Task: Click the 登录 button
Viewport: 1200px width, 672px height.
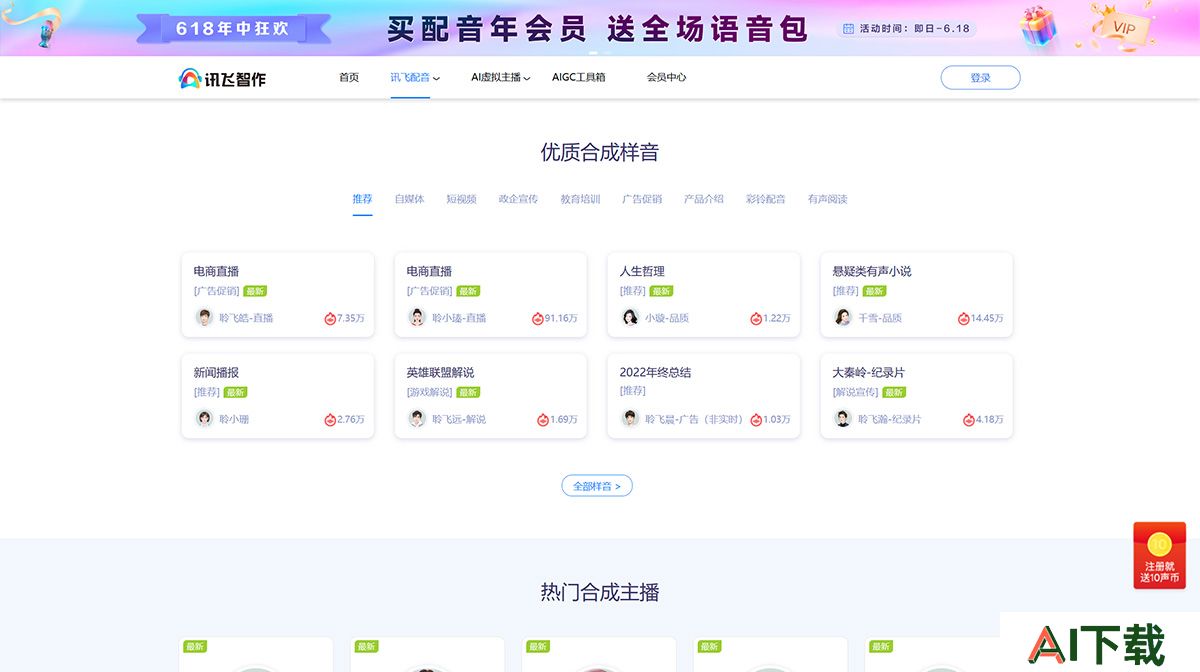Action: 980,78
